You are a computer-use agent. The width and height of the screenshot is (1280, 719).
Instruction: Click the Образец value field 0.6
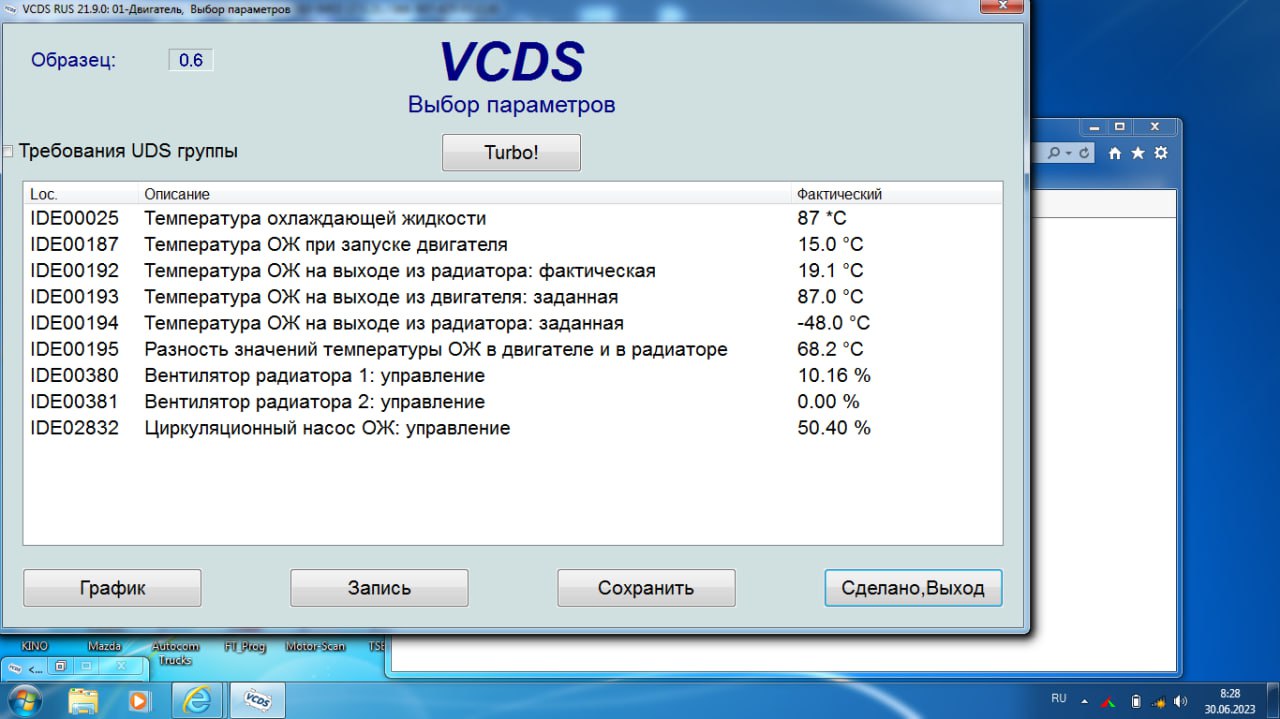[191, 60]
